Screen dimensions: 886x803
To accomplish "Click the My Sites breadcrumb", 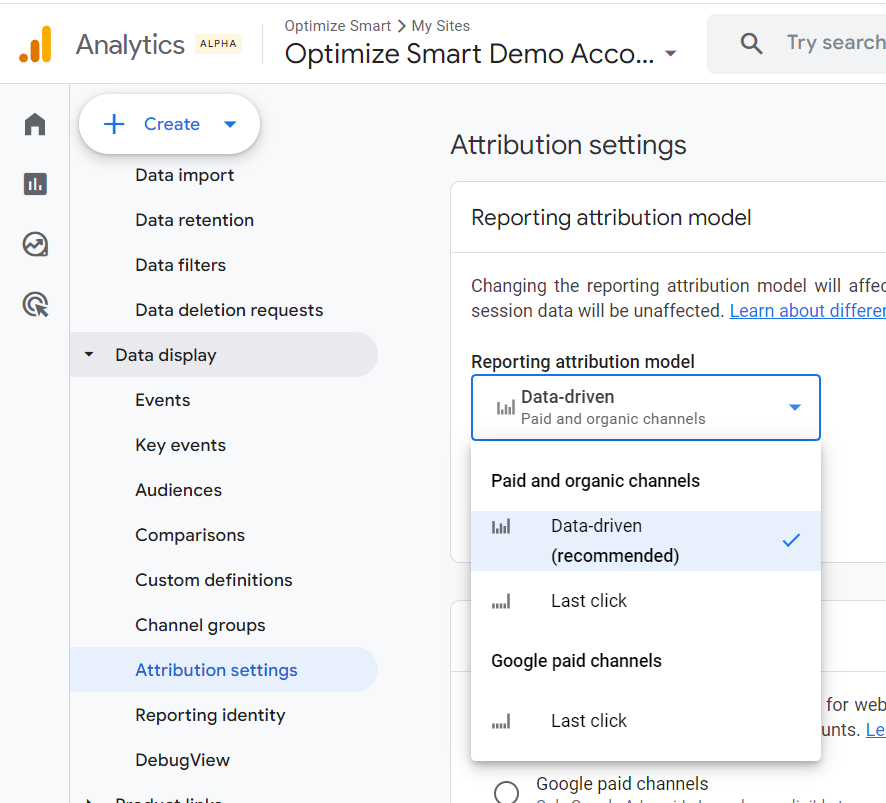I will pyautogui.click(x=440, y=26).
